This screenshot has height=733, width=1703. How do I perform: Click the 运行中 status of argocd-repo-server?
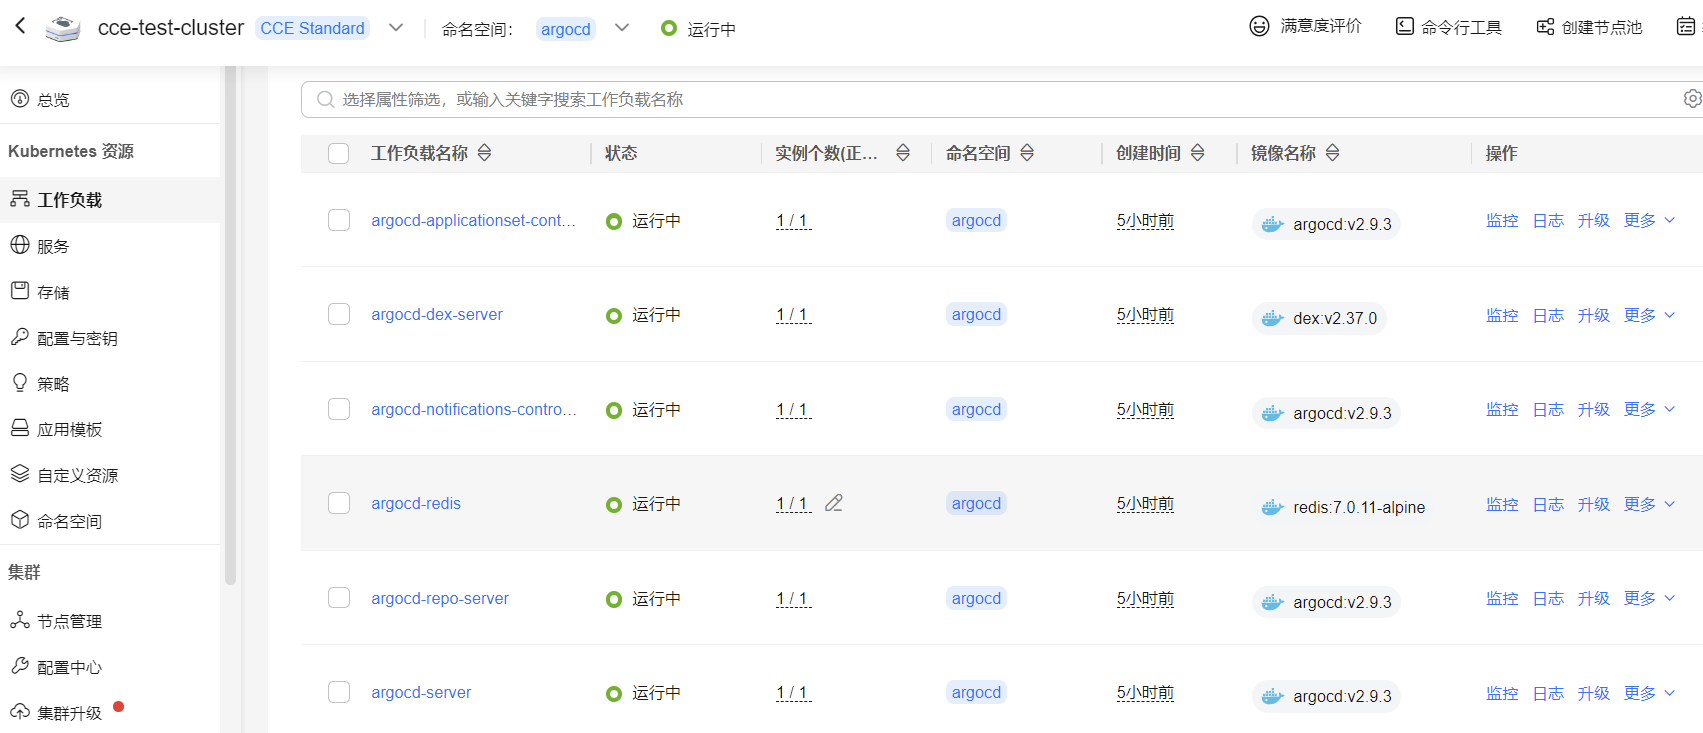pyautogui.click(x=656, y=598)
